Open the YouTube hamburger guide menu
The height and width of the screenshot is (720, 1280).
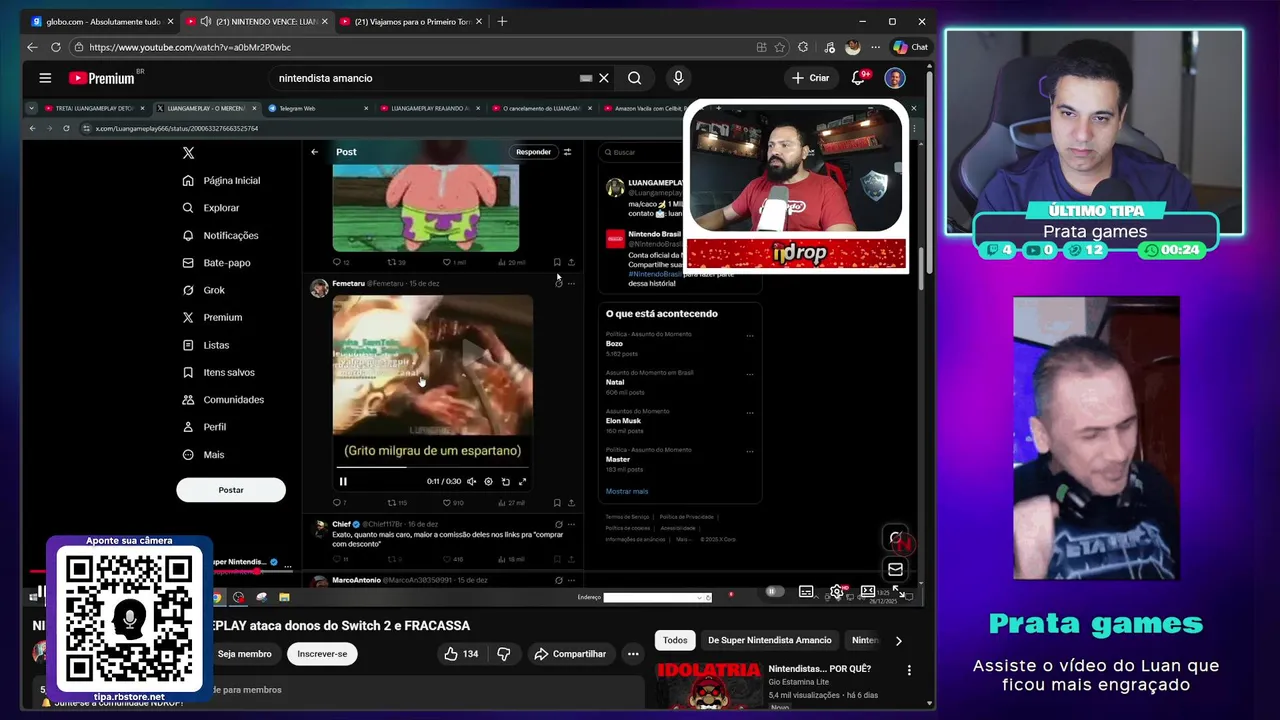click(x=45, y=78)
